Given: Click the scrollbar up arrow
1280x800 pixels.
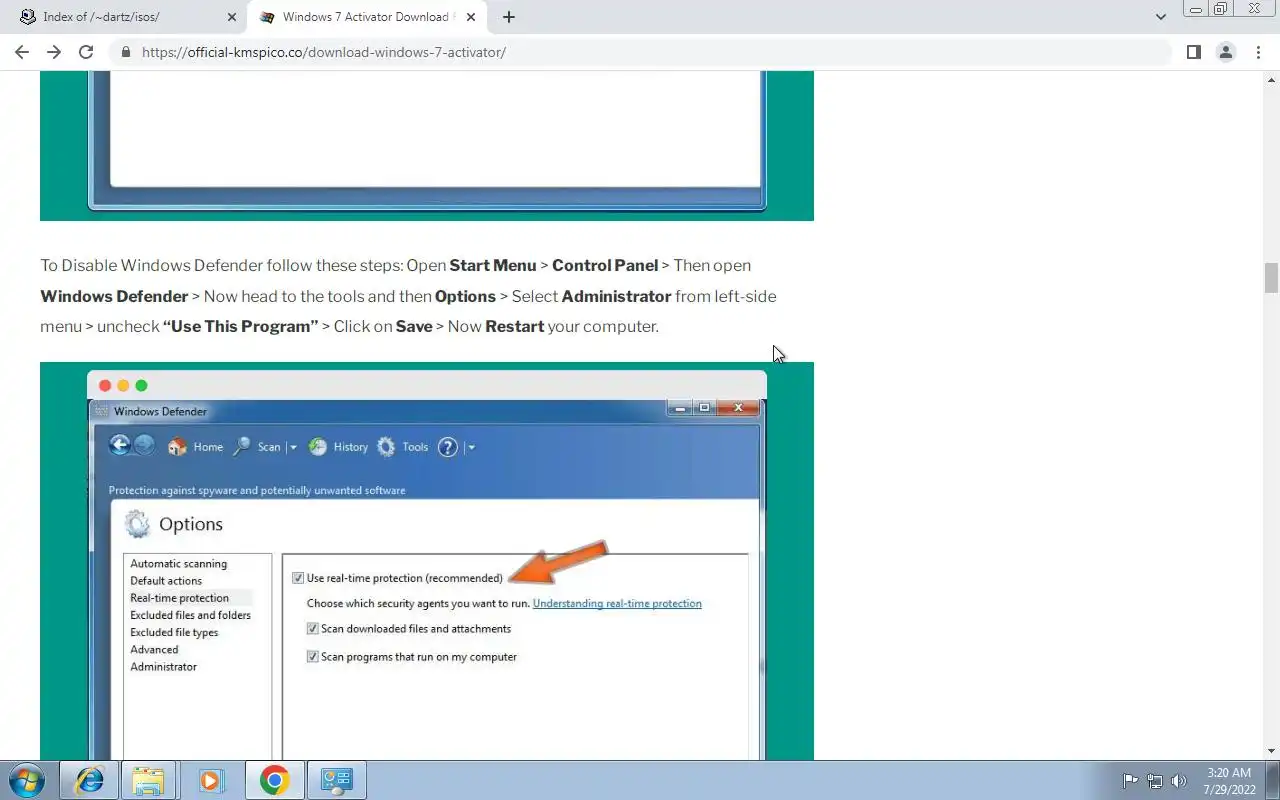Looking at the screenshot, I should tap(1271, 79).
